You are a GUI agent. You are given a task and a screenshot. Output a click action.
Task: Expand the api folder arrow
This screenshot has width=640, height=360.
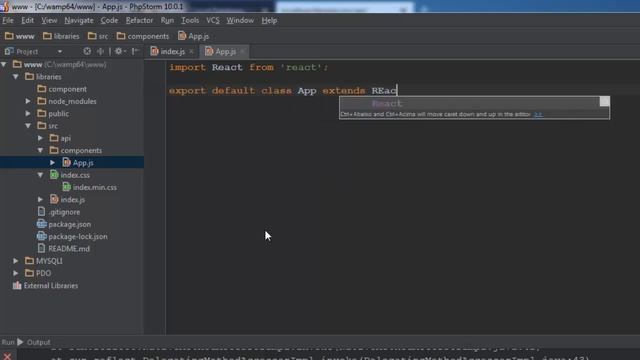tap(40, 138)
